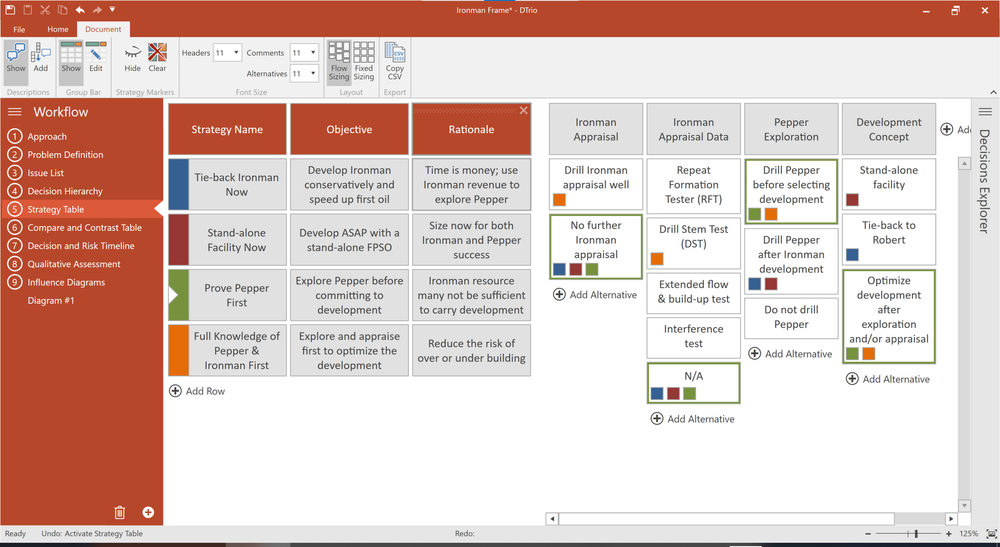Click the add column plus icon
This screenshot has width=1000, height=547.
947,129
